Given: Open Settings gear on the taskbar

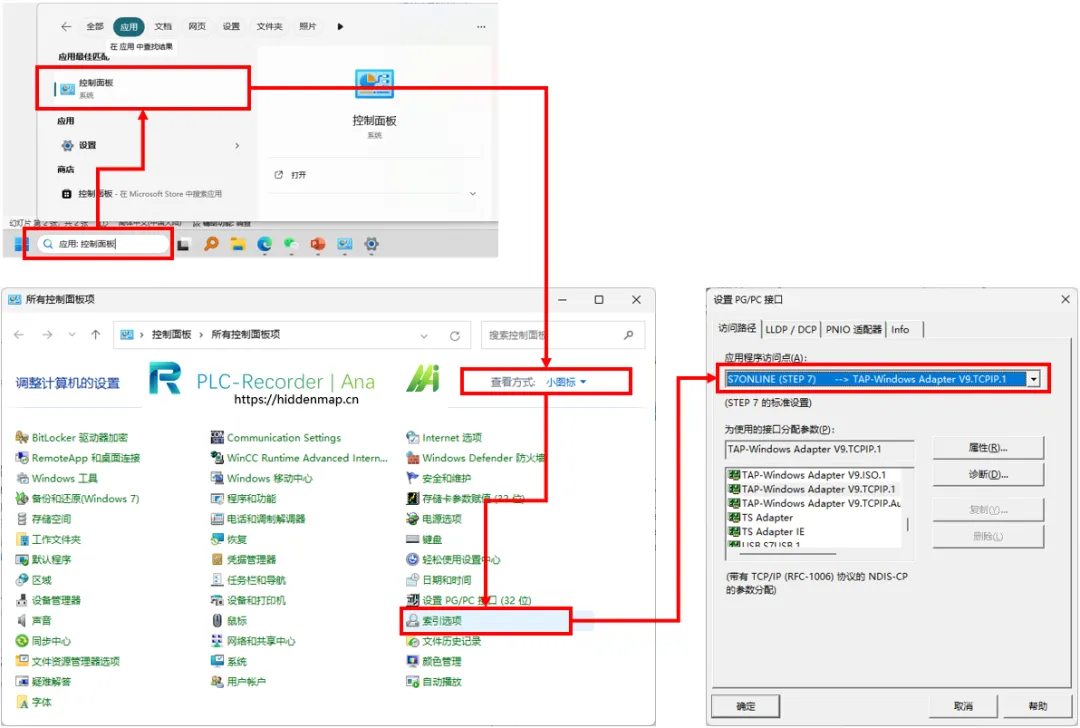Looking at the screenshot, I should [x=371, y=244].
